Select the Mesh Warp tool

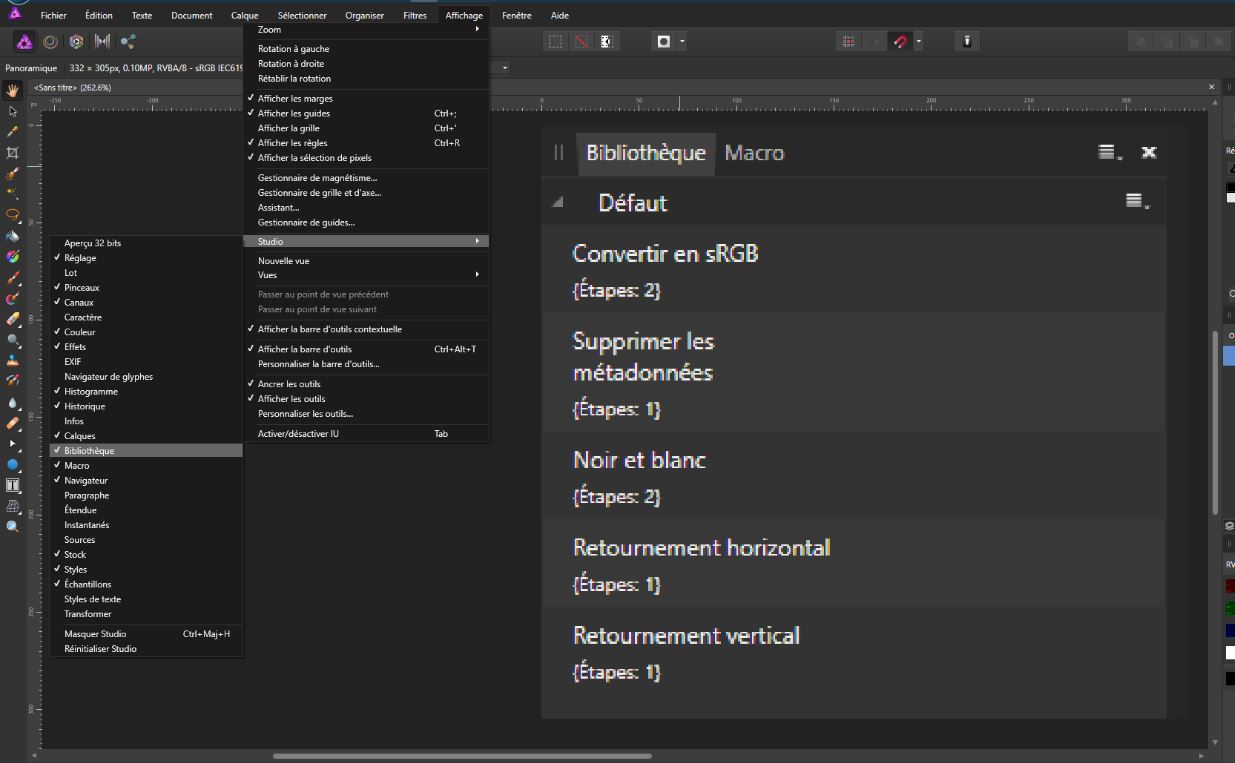[x=13, y=506]
